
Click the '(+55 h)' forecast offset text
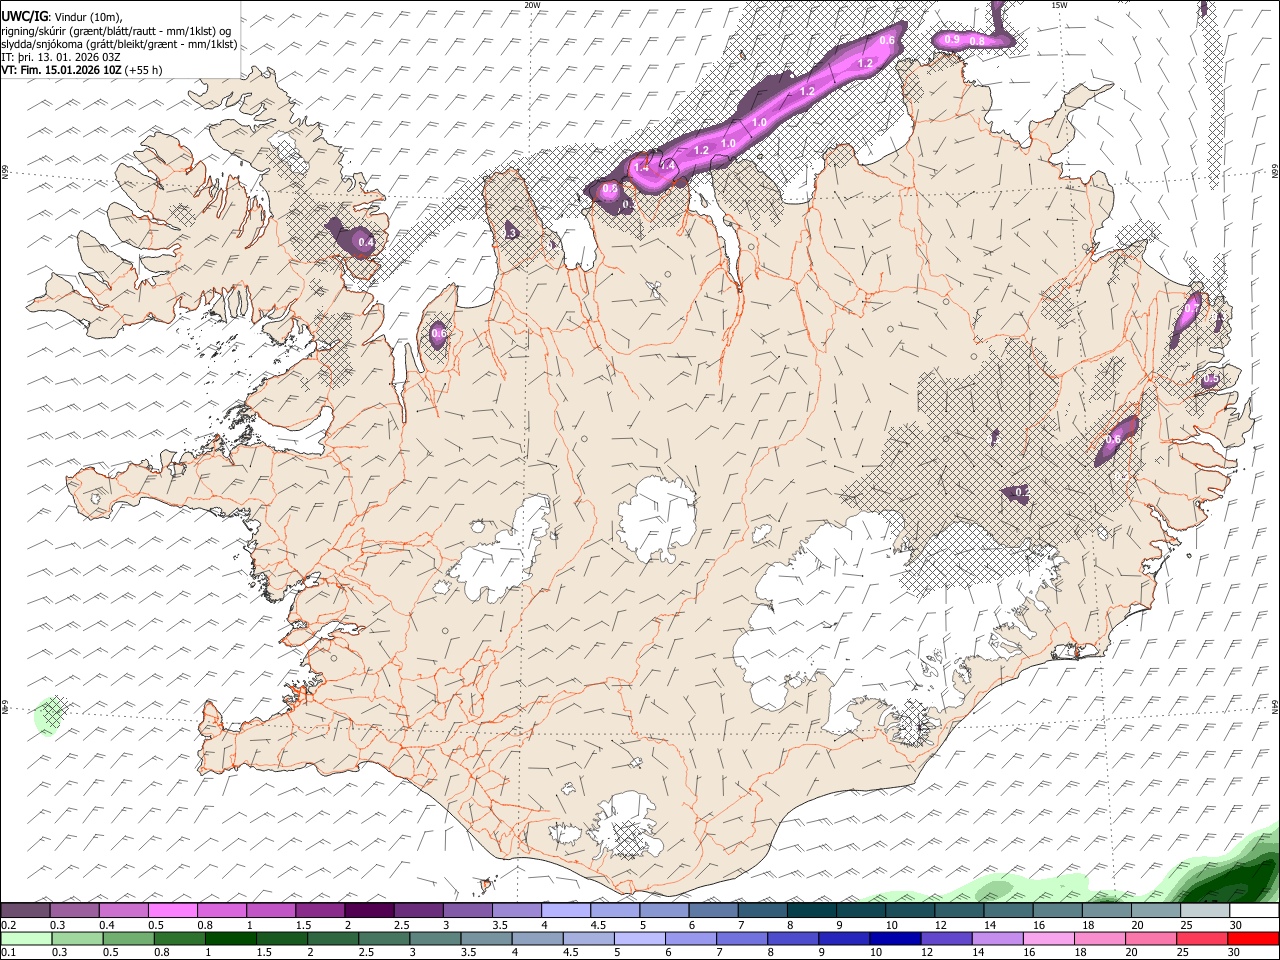click(144, 70)
